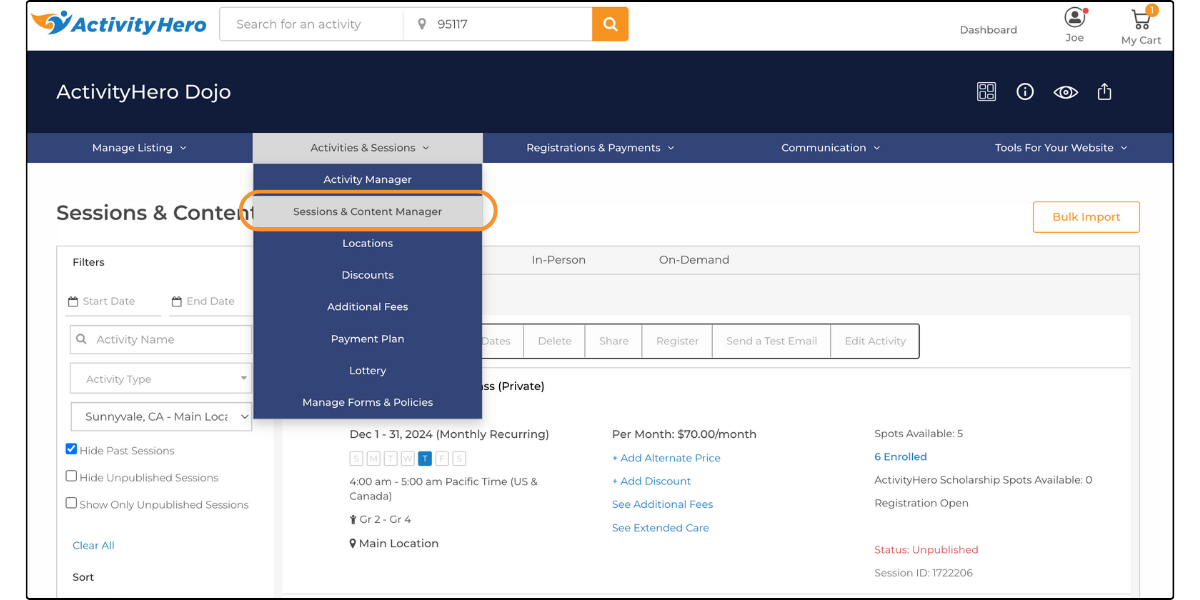The image size is (1200, 600).
Task: Check Hide Past Sessions checkbox
Action: (x=71, y=450)
